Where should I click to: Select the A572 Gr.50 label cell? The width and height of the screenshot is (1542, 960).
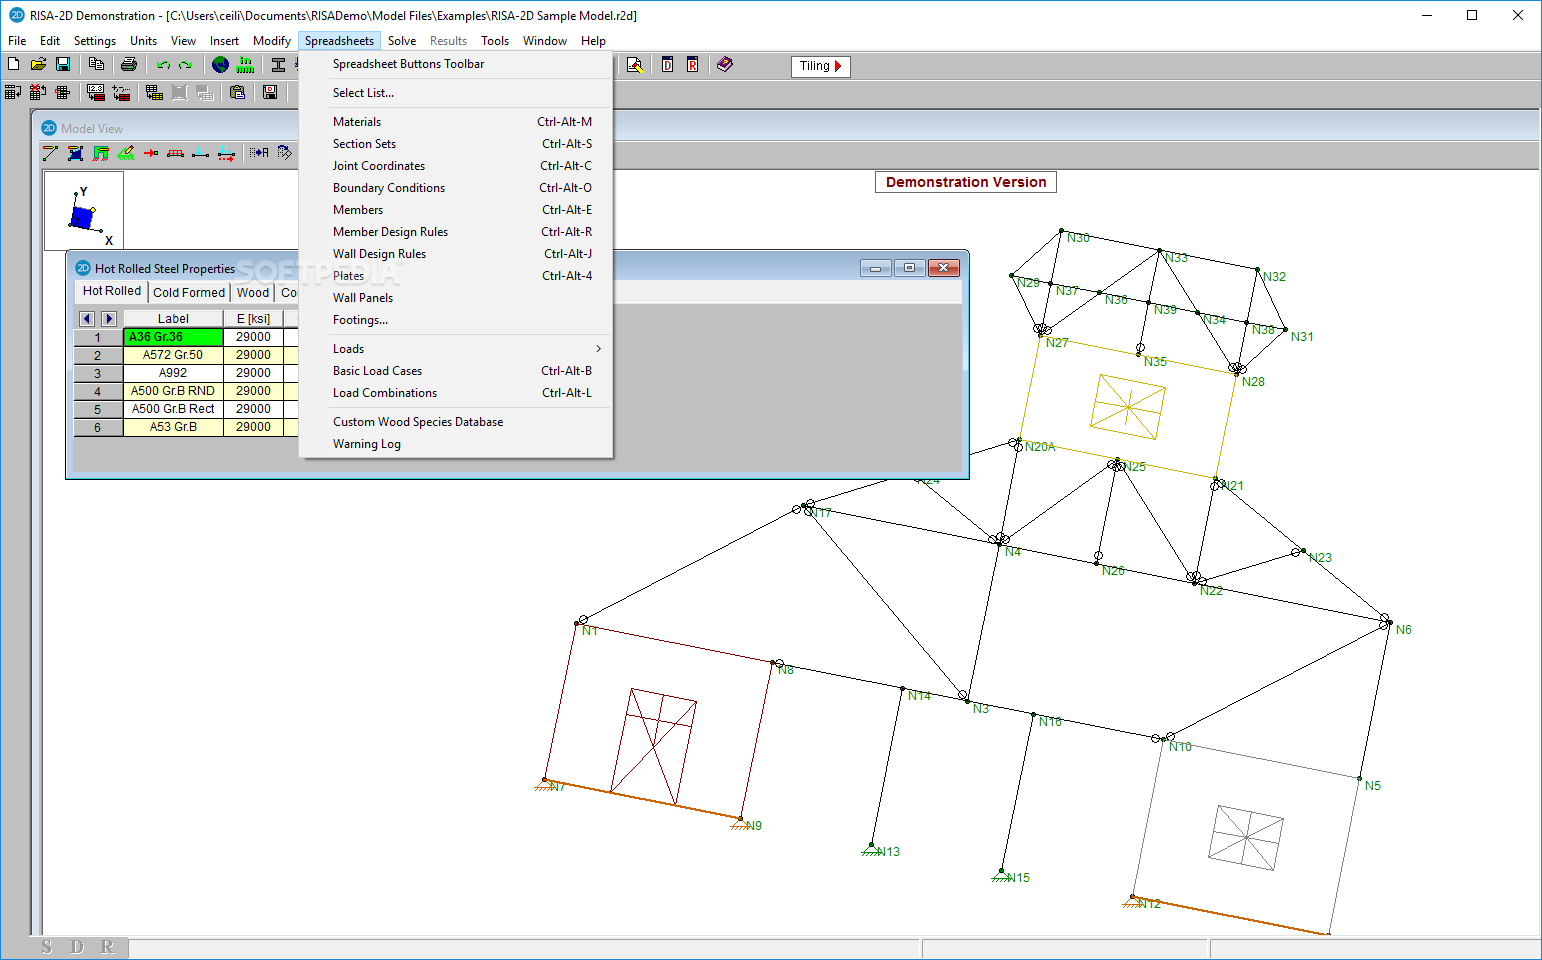[x=173, y=355]
